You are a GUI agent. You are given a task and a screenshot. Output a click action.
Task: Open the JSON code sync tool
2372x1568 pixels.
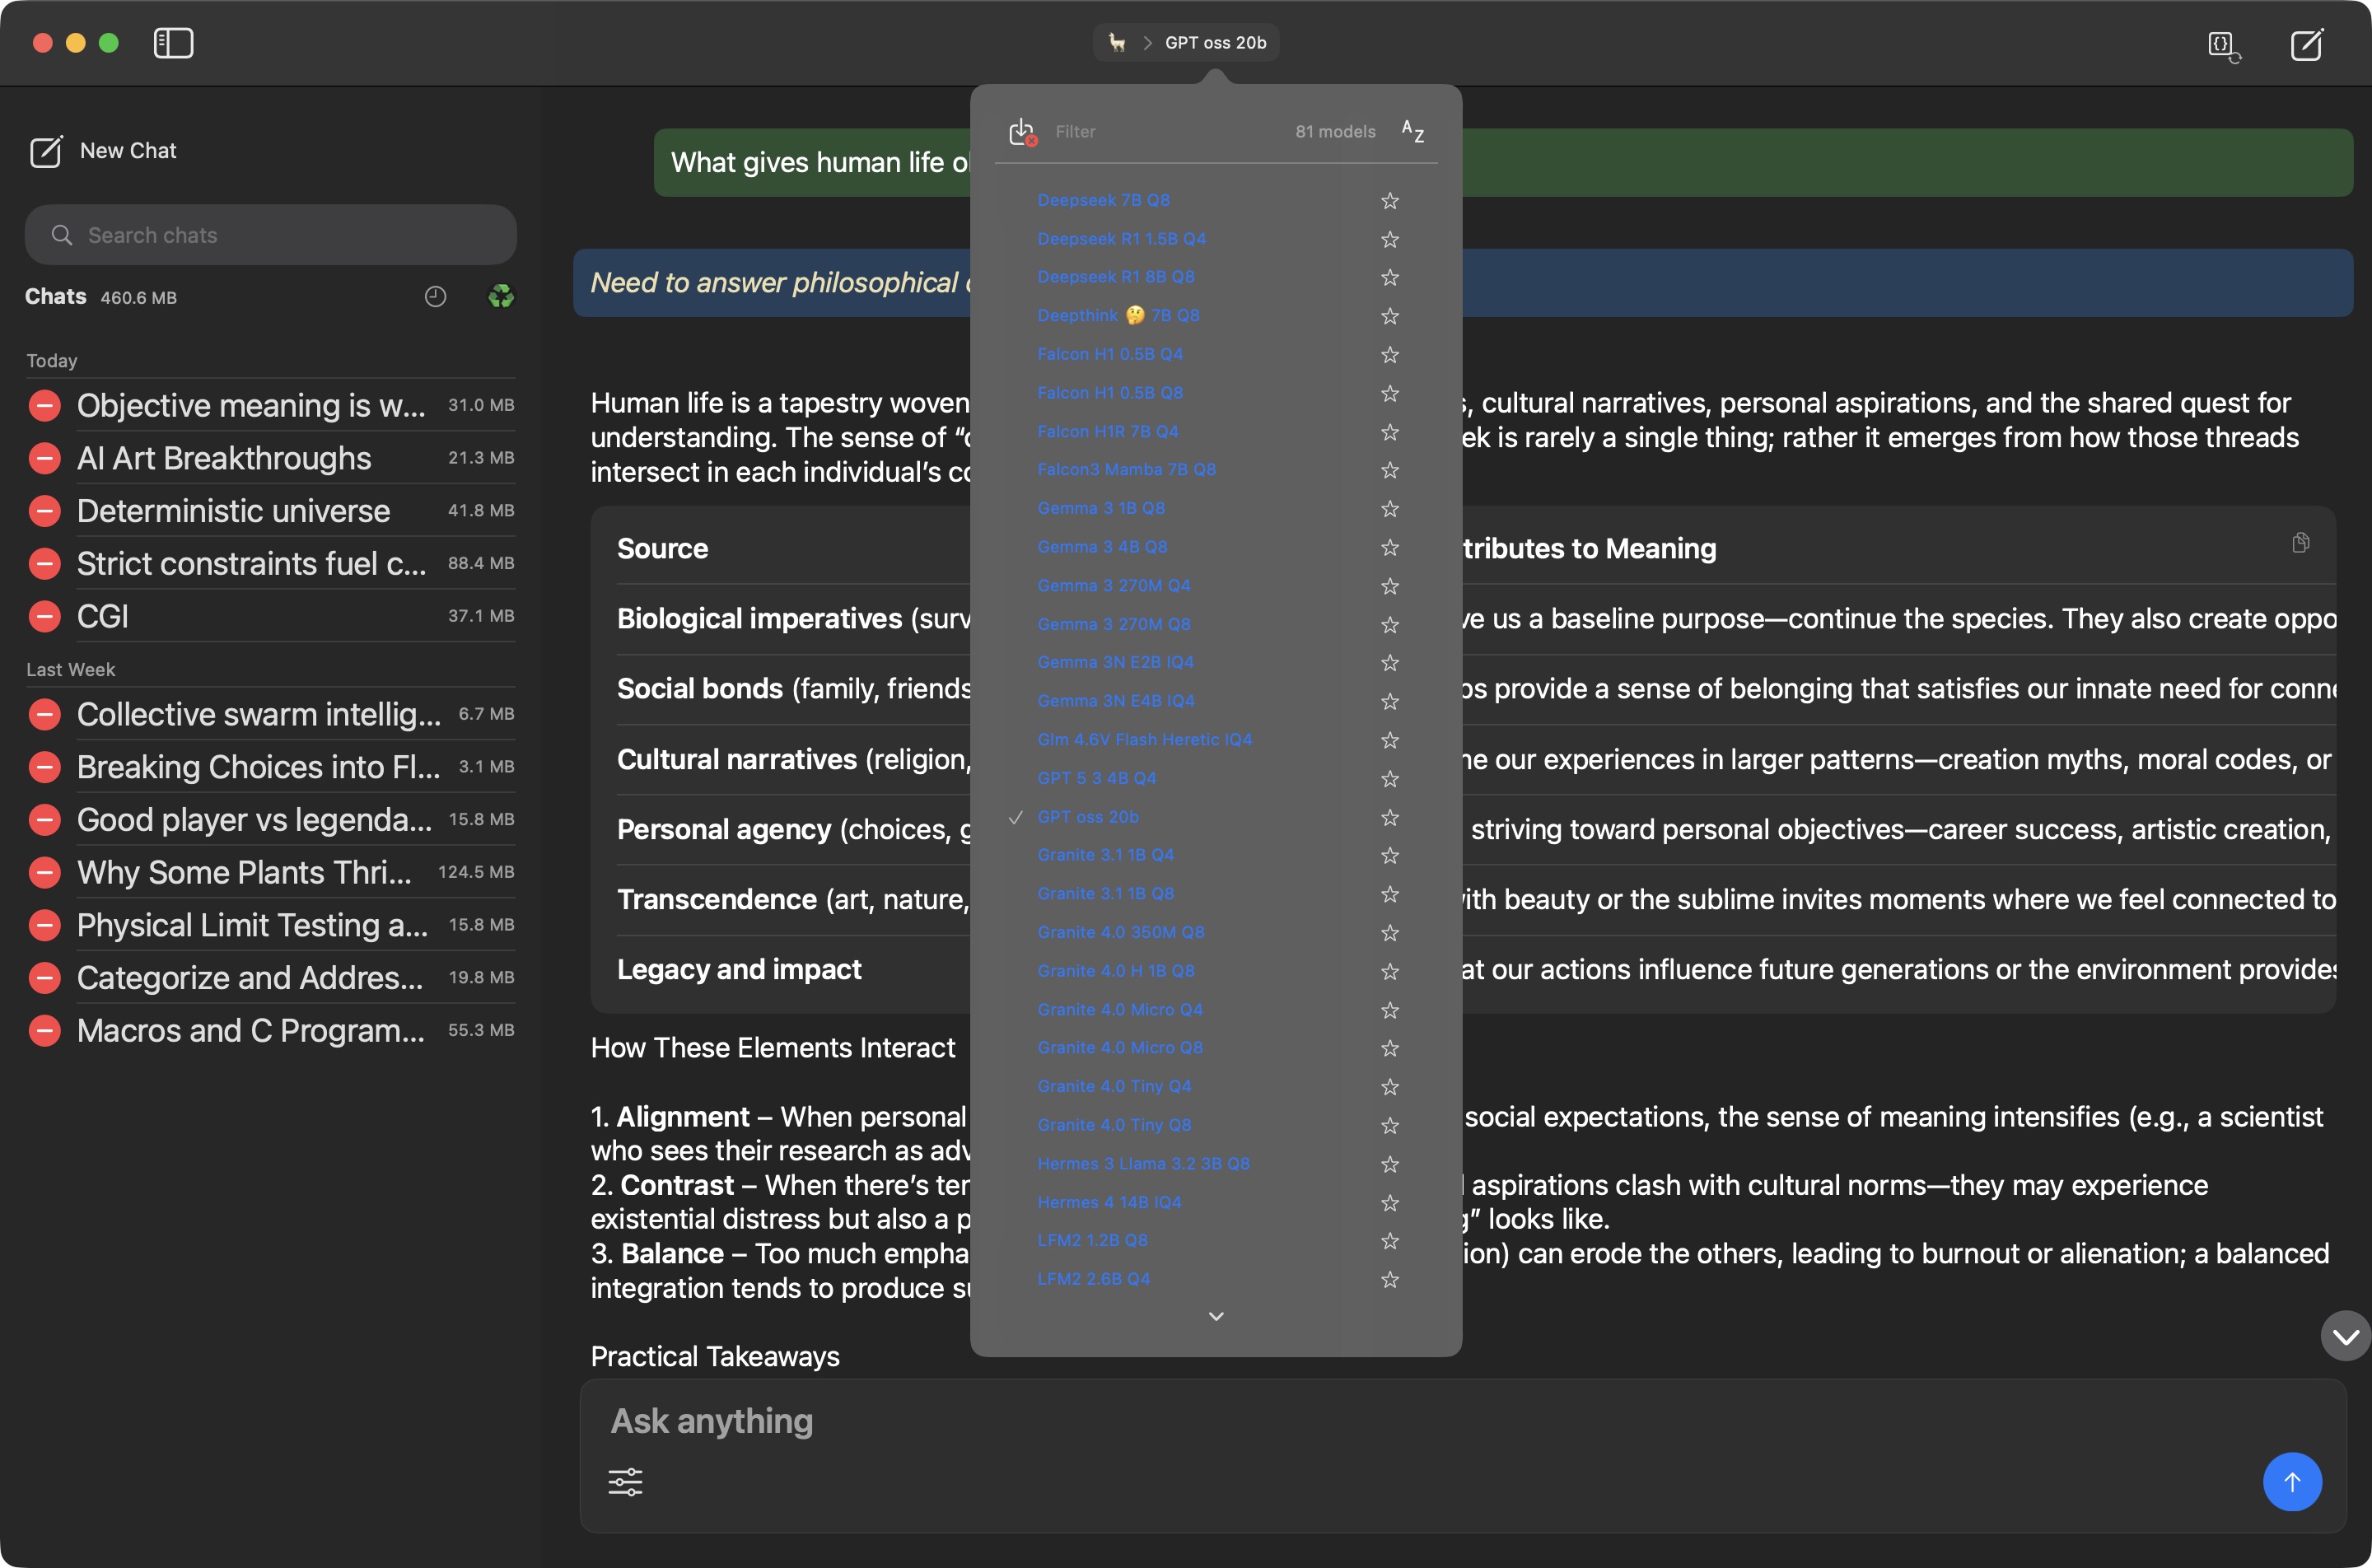(2222, 46)
